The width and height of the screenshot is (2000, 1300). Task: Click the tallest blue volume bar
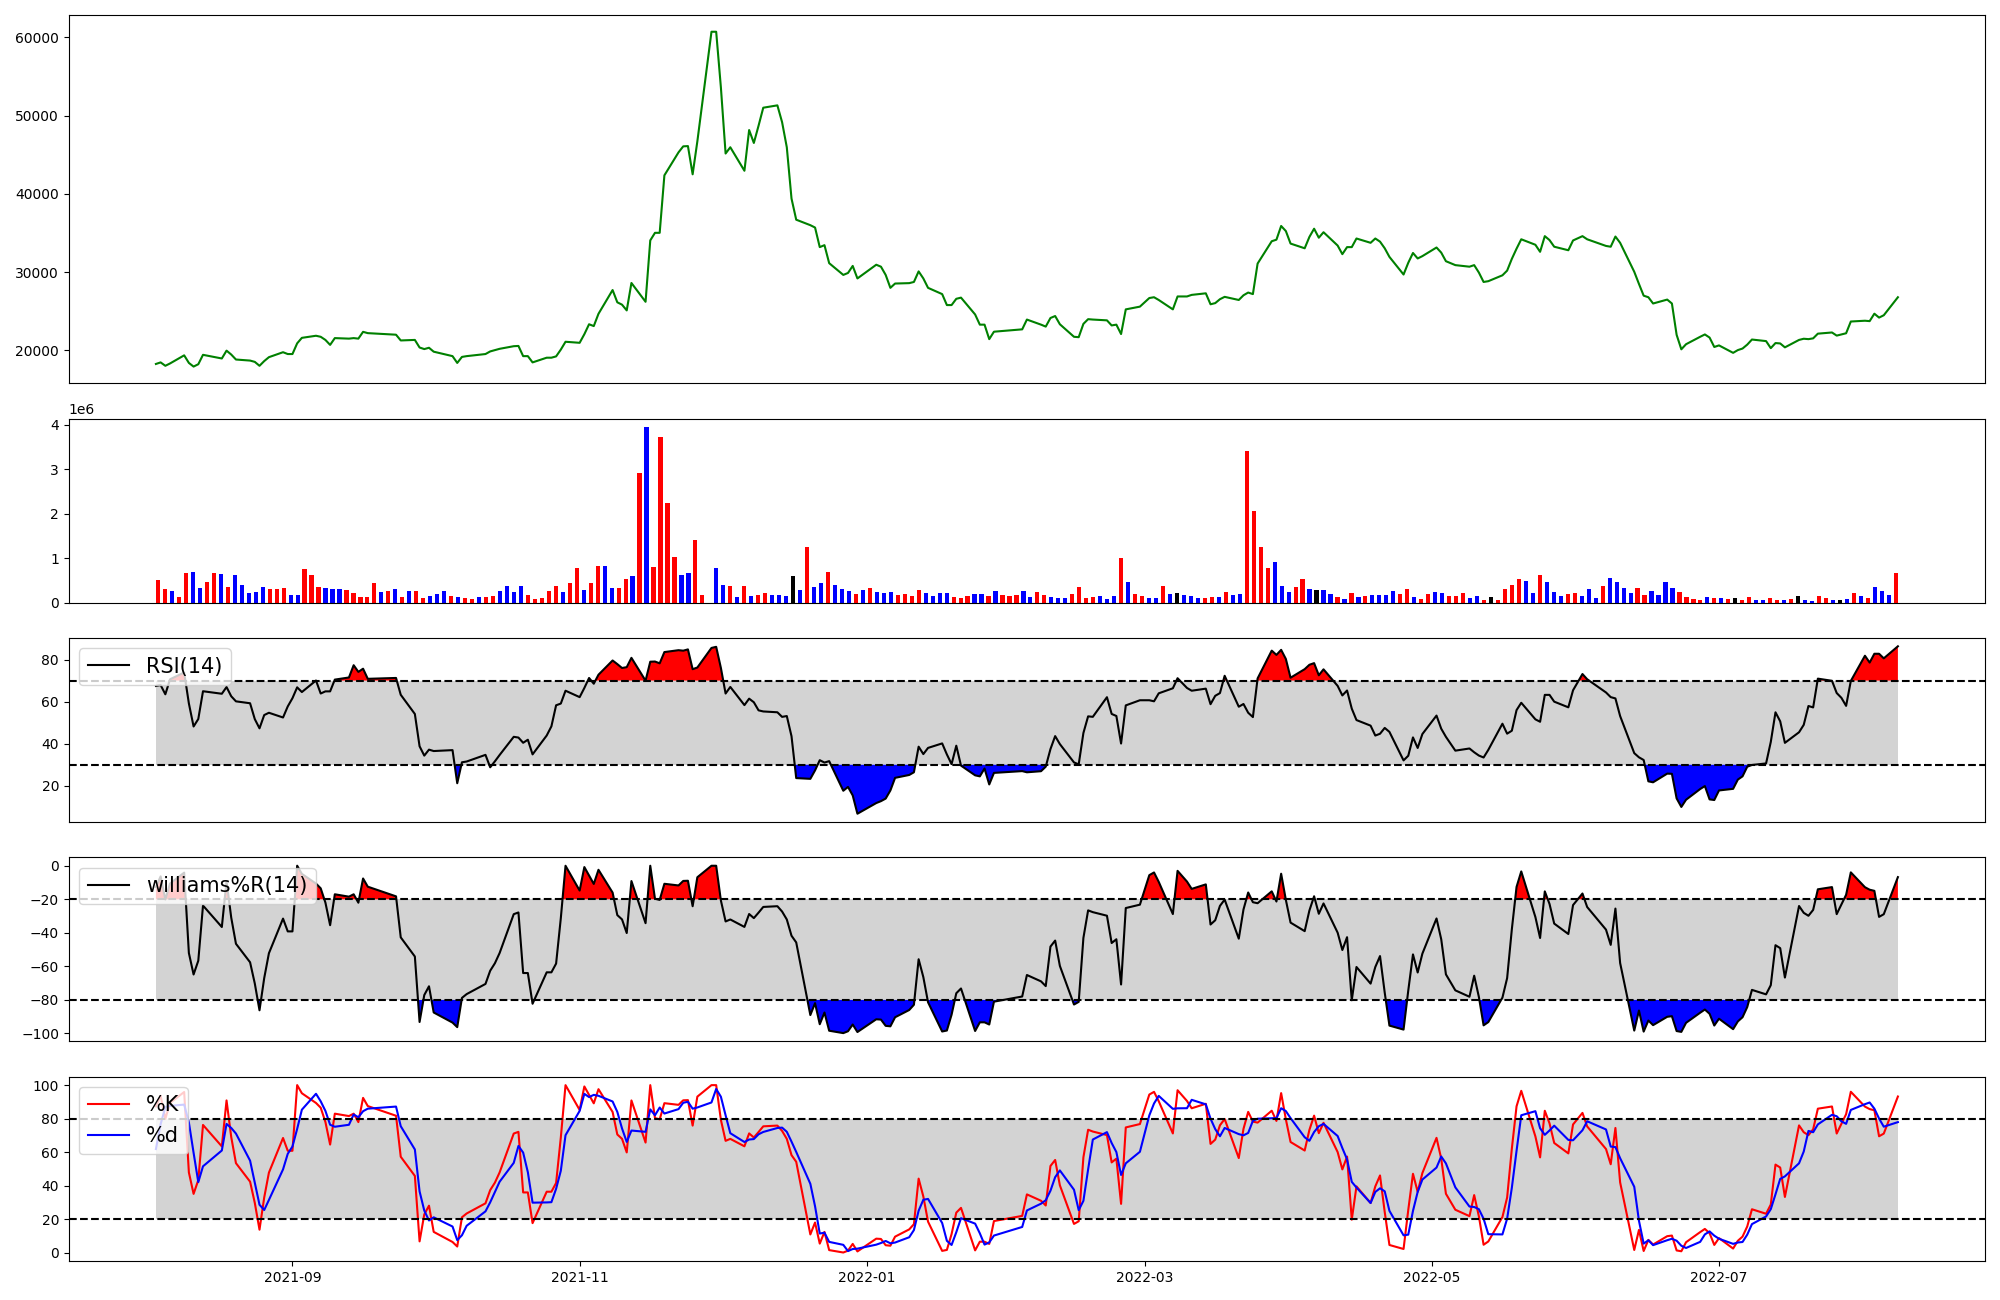click(x=646, y=515)
